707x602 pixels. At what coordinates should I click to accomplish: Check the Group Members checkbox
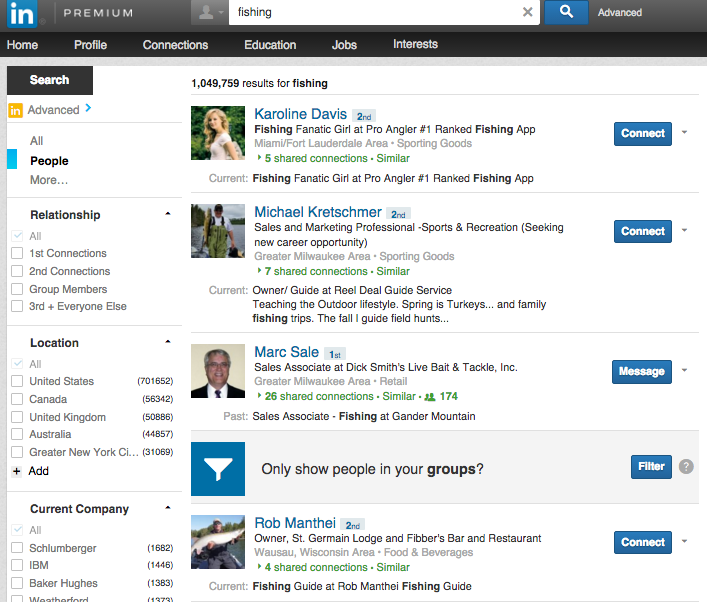[x=17, y=289]
